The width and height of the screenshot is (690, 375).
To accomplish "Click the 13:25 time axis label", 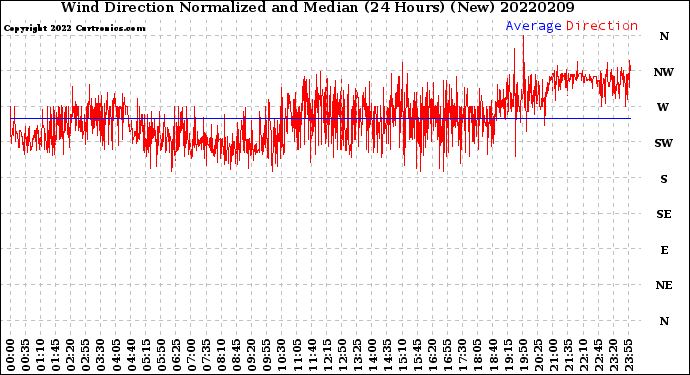I will [357, 355].
